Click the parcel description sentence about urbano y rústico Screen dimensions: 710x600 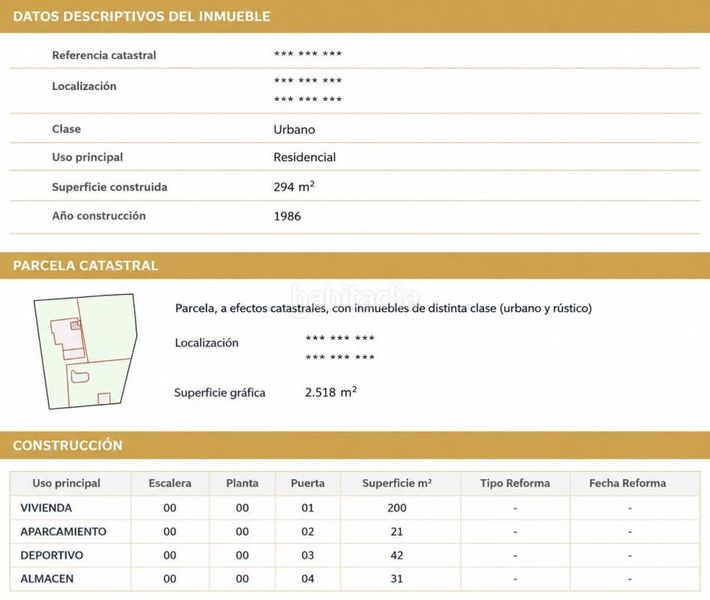384,308
